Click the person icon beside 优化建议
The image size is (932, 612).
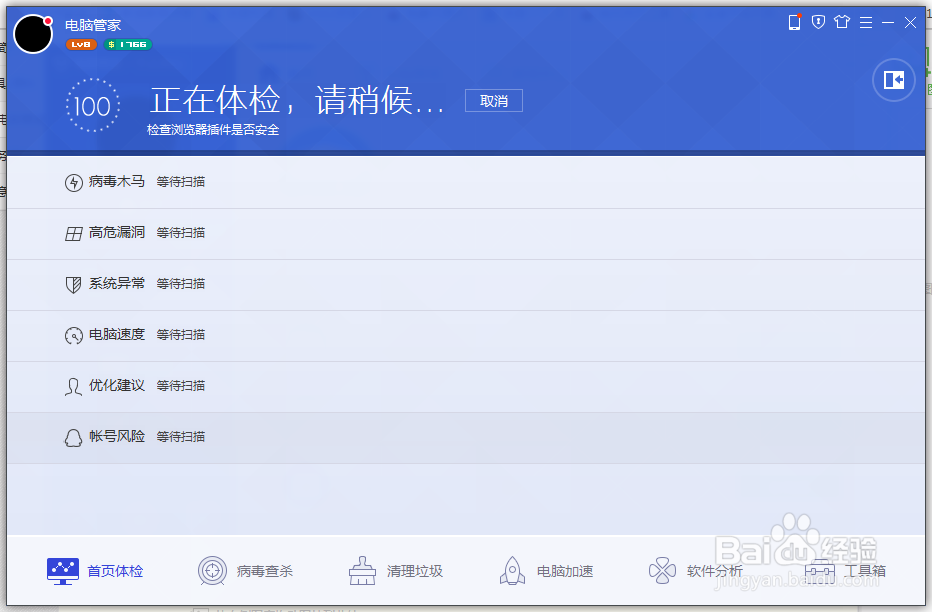coord(73,386)
